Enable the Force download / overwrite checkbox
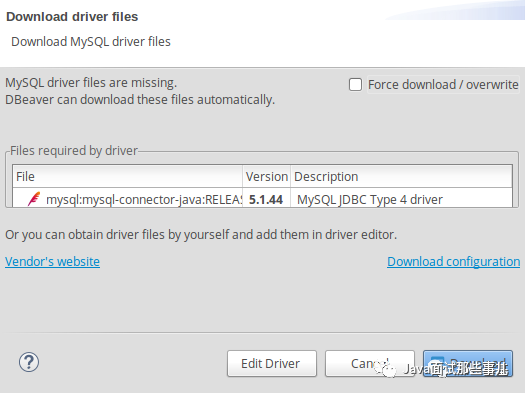Image resolution: width=525 pixels, height=393 pixels. tap(355, 85)
